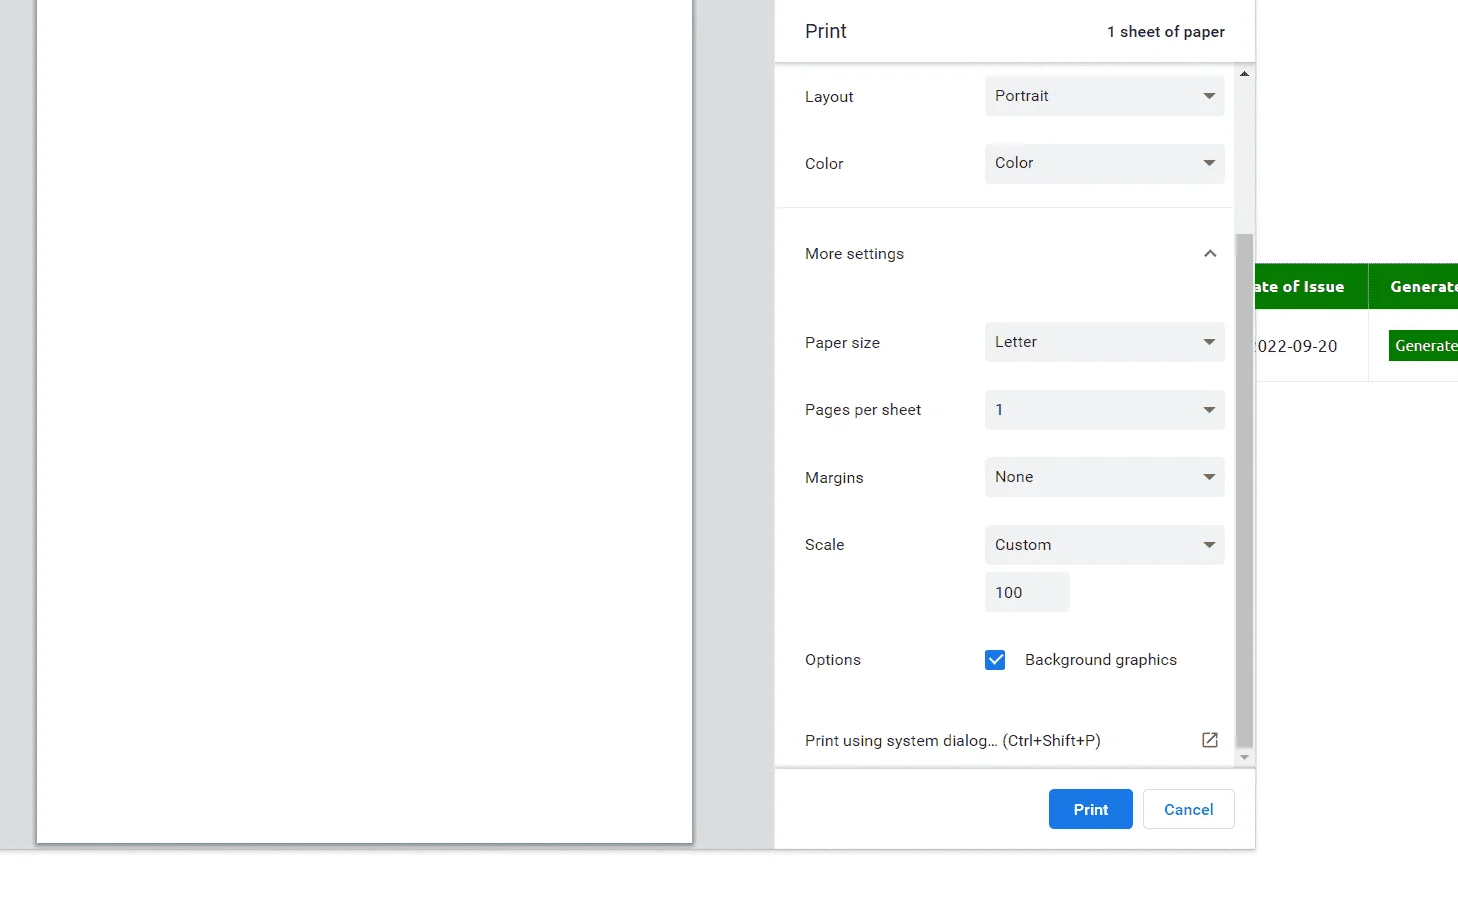The image size is (1458, 910).
Task: Click the blank print preview page
Action: point(364,420)
